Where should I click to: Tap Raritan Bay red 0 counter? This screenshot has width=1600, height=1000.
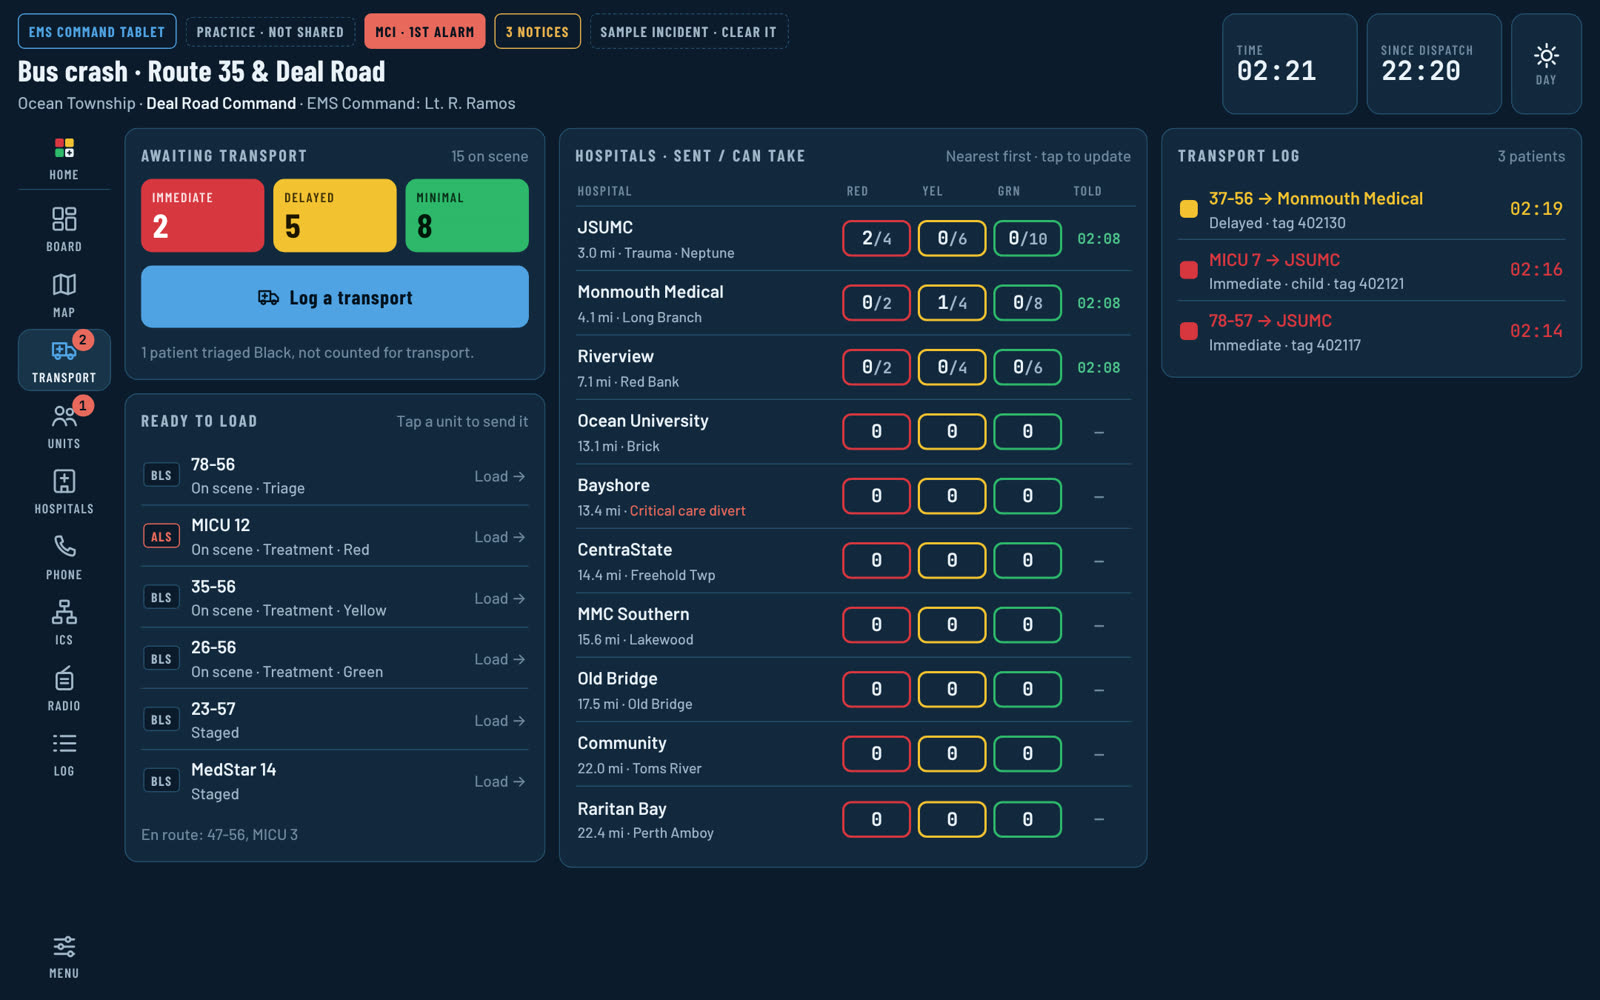[877, 820]
